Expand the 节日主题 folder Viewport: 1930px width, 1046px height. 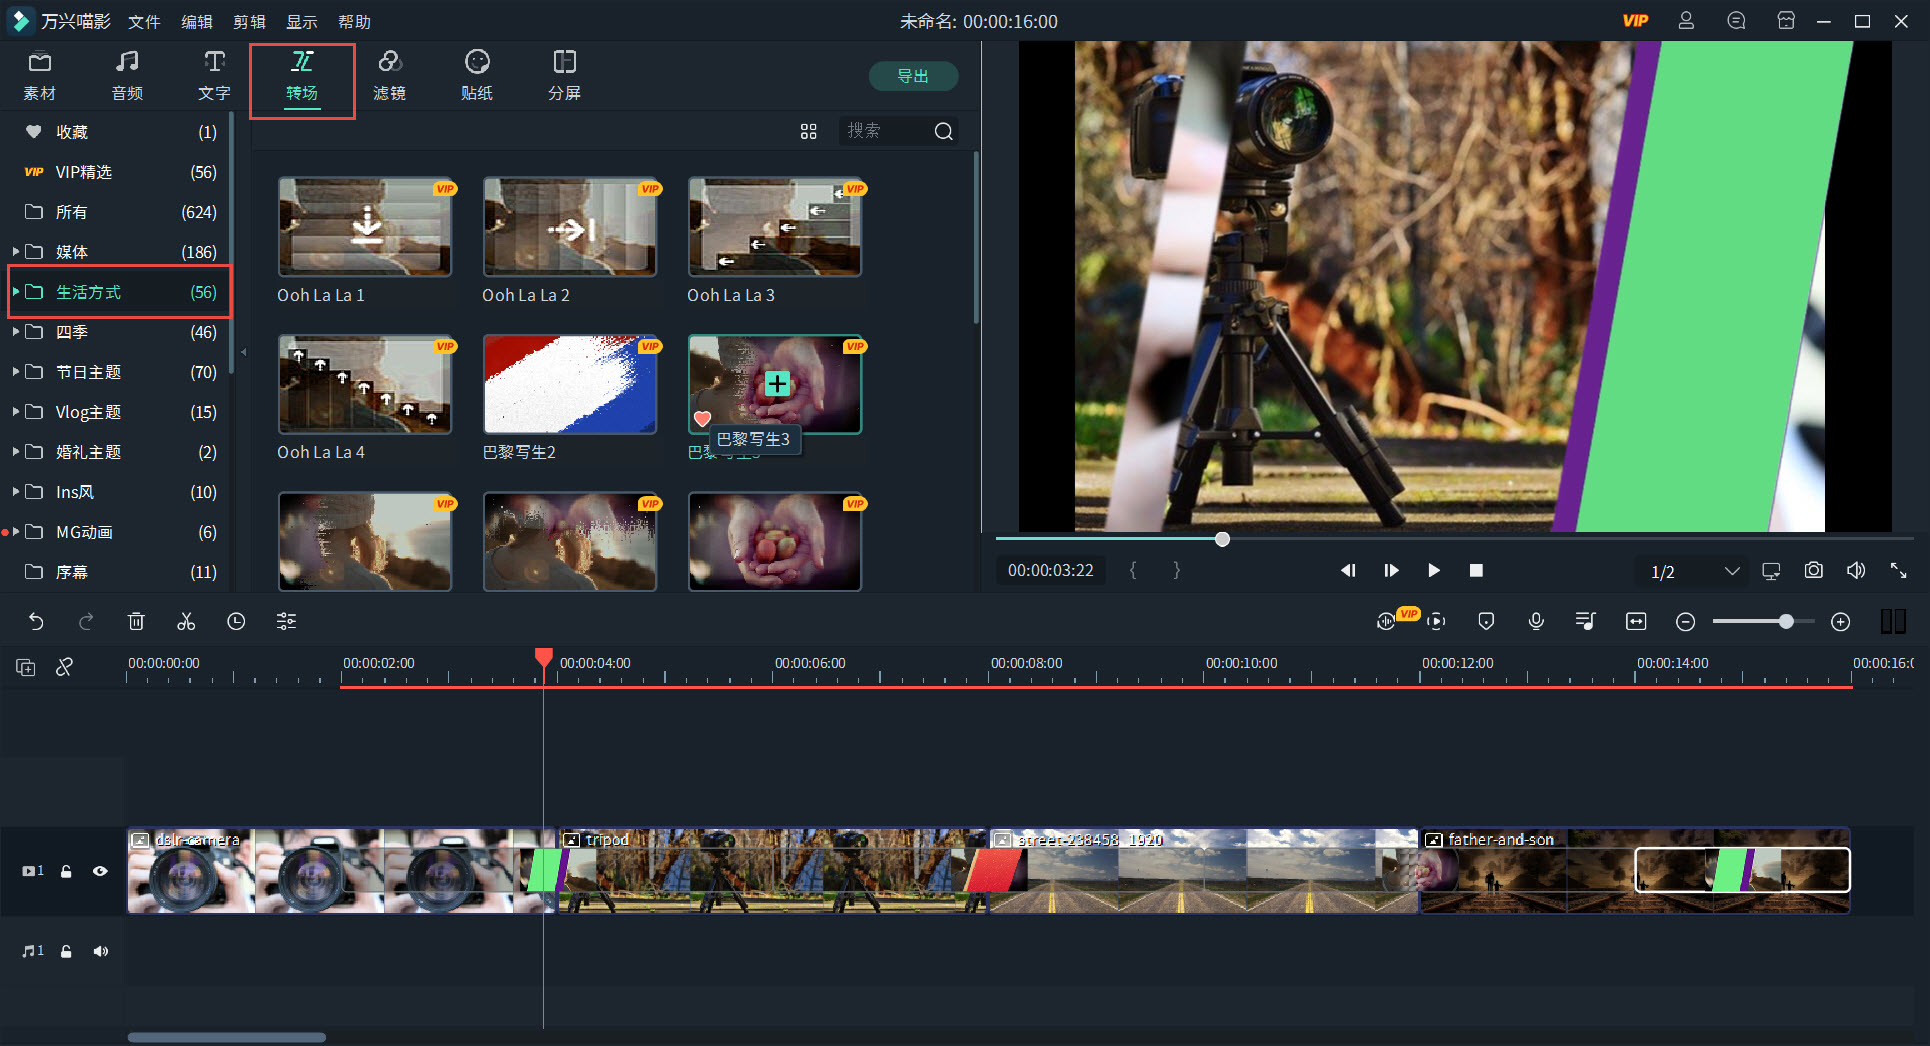tap(16, 372)
